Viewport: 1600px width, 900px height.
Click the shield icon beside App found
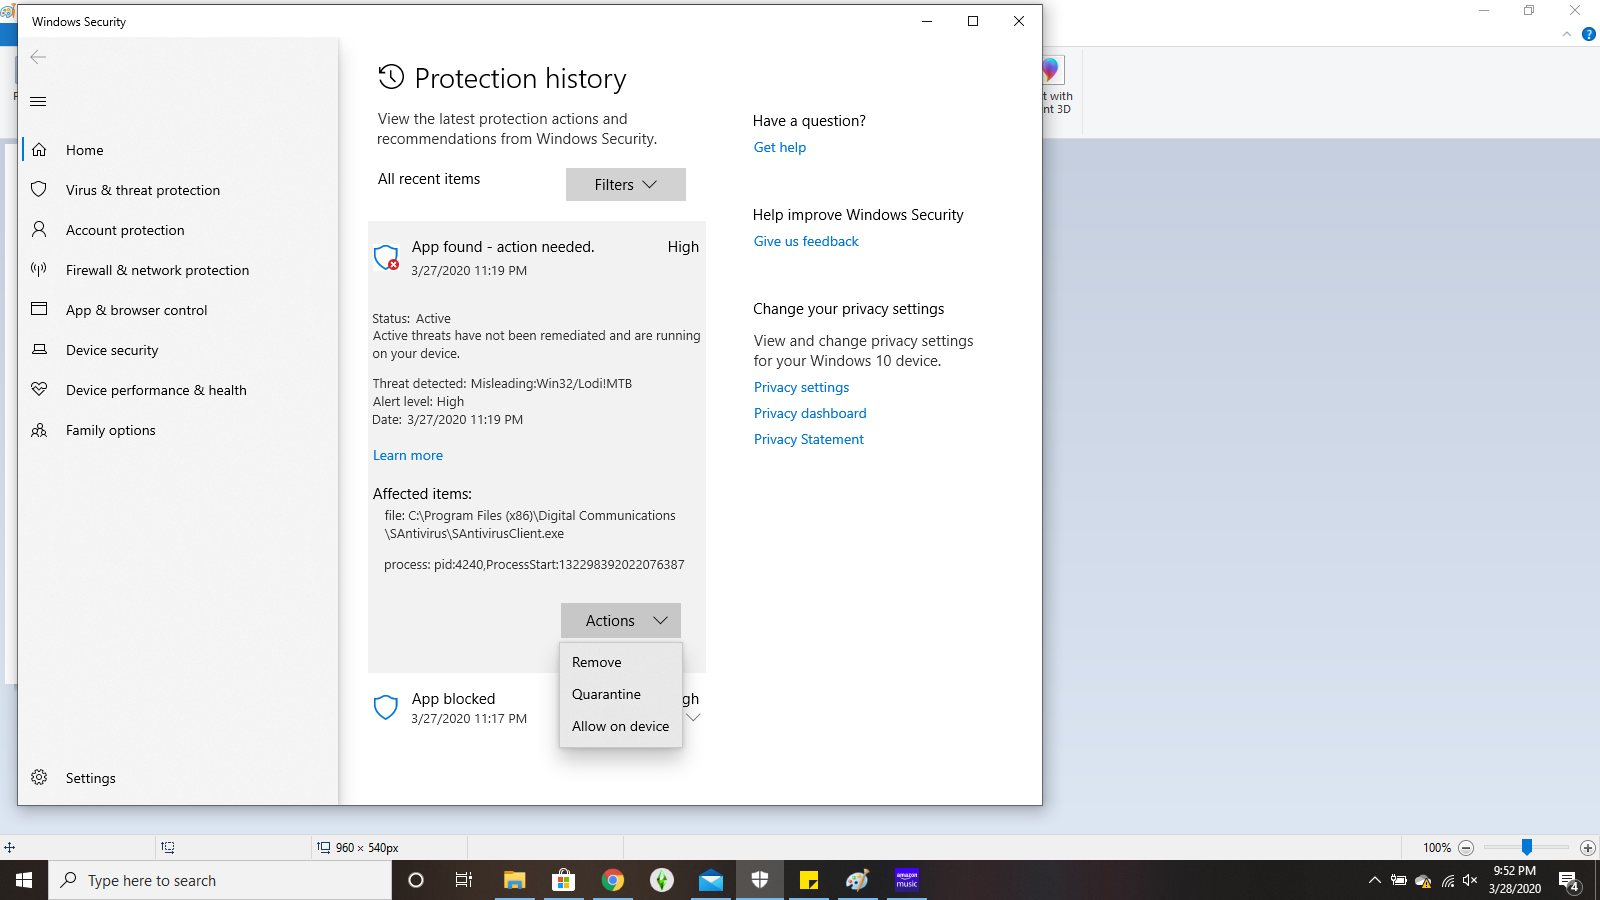pos(386,258)
